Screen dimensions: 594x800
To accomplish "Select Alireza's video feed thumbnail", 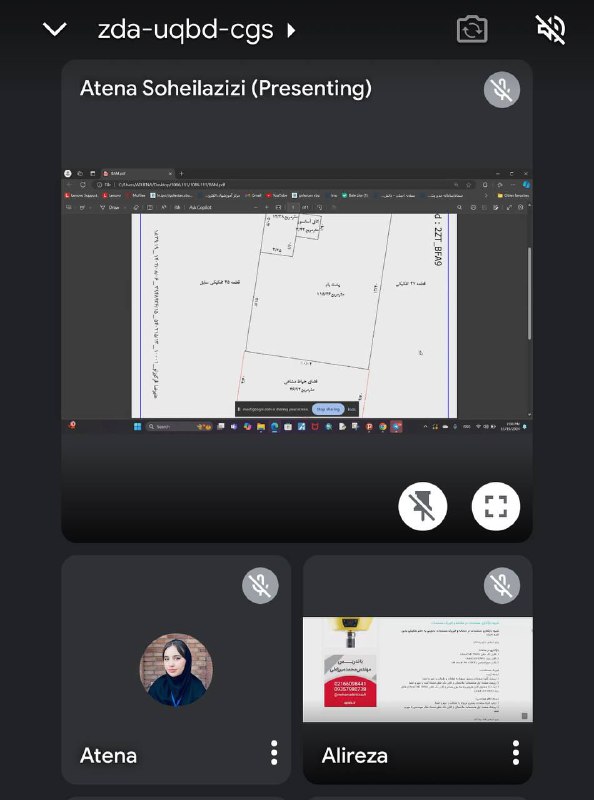I will pos(417,669).
